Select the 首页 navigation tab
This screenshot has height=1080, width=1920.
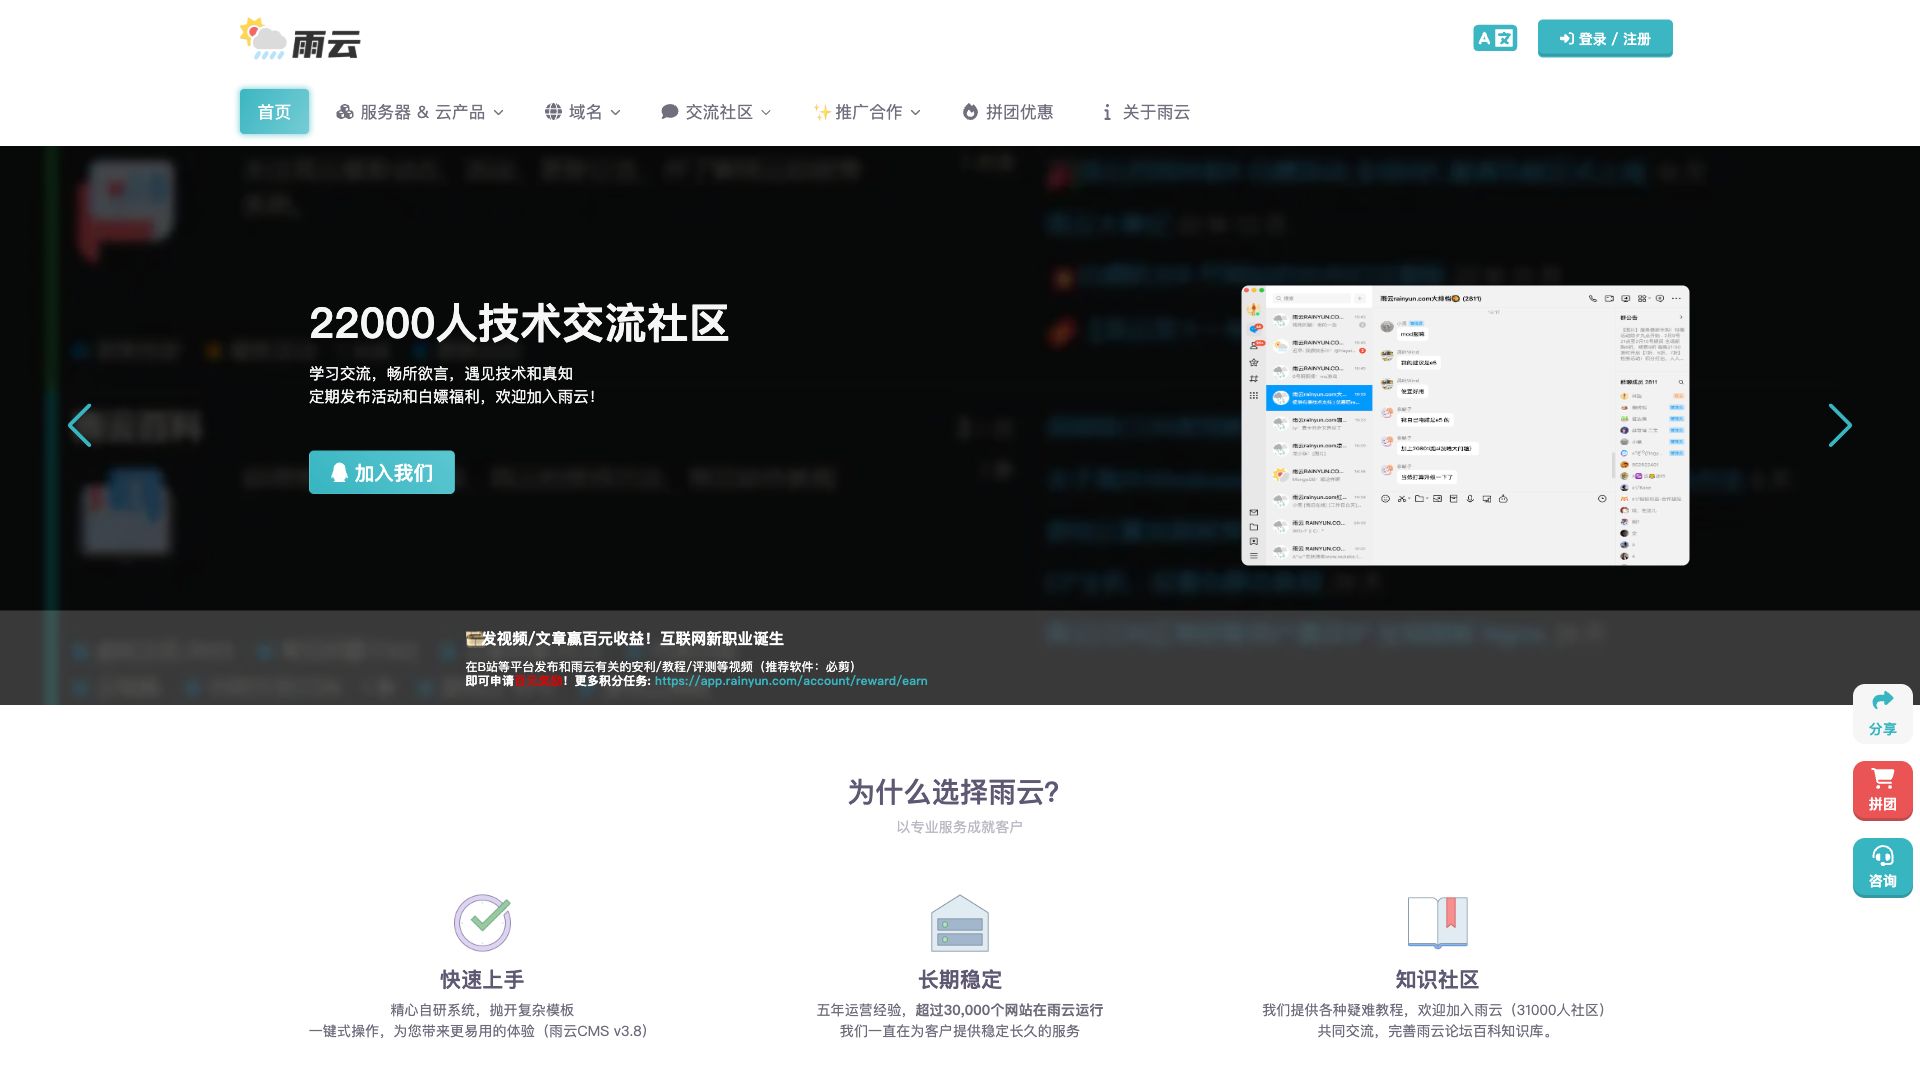click(x=274, y=112)
